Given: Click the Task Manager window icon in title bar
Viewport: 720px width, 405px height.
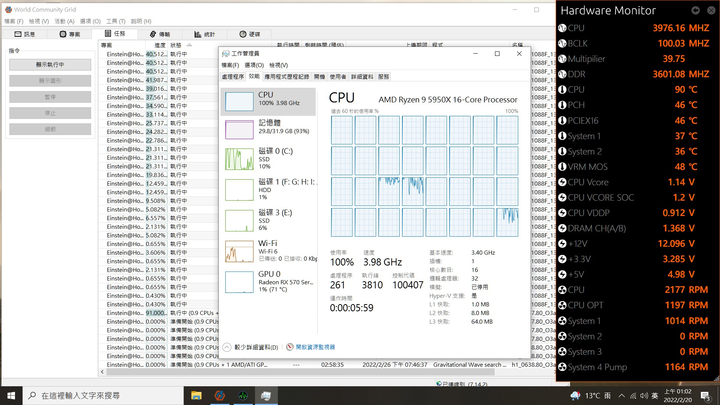Looking at the screenshot, I should coord(225,54).
